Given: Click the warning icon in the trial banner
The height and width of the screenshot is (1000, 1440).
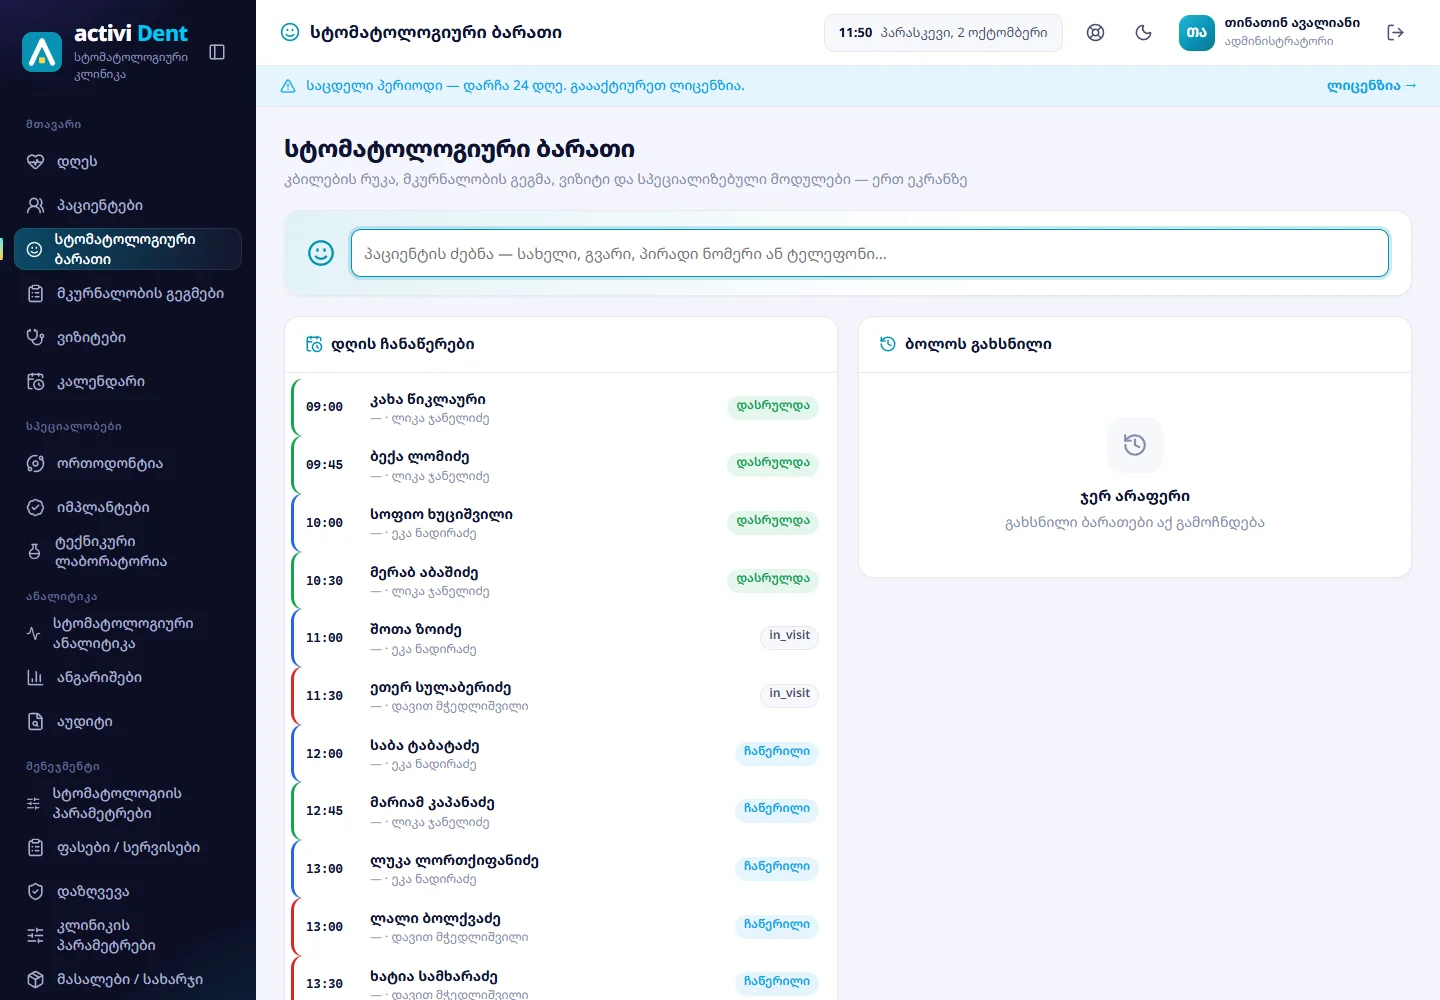Looking at the screenshot, I should point(288,86).
